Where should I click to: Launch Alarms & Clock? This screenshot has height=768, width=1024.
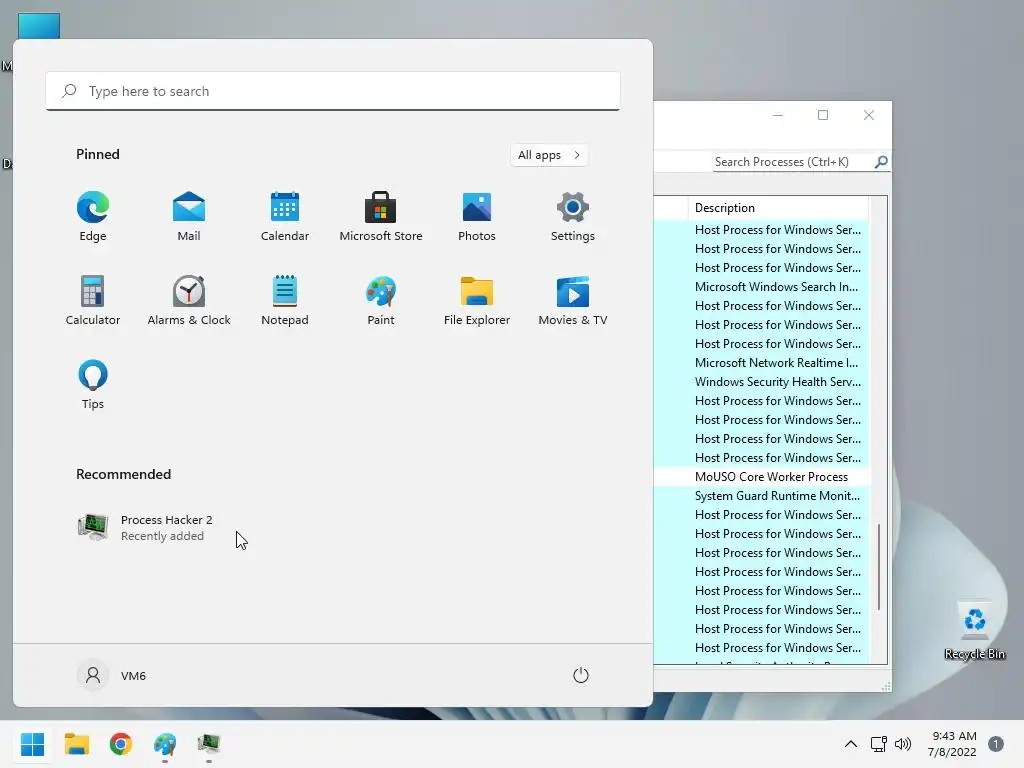point(189,300)
